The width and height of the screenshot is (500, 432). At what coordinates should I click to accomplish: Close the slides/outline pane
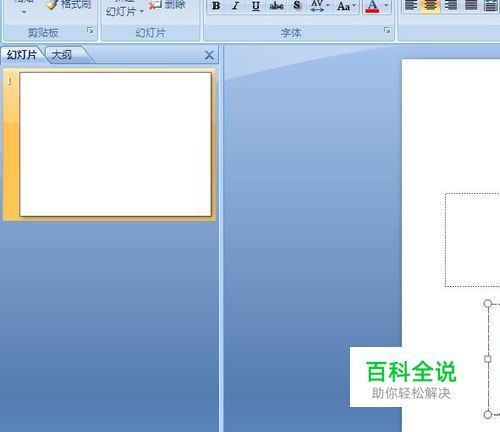pyautogui.click(x=209, y=55)
